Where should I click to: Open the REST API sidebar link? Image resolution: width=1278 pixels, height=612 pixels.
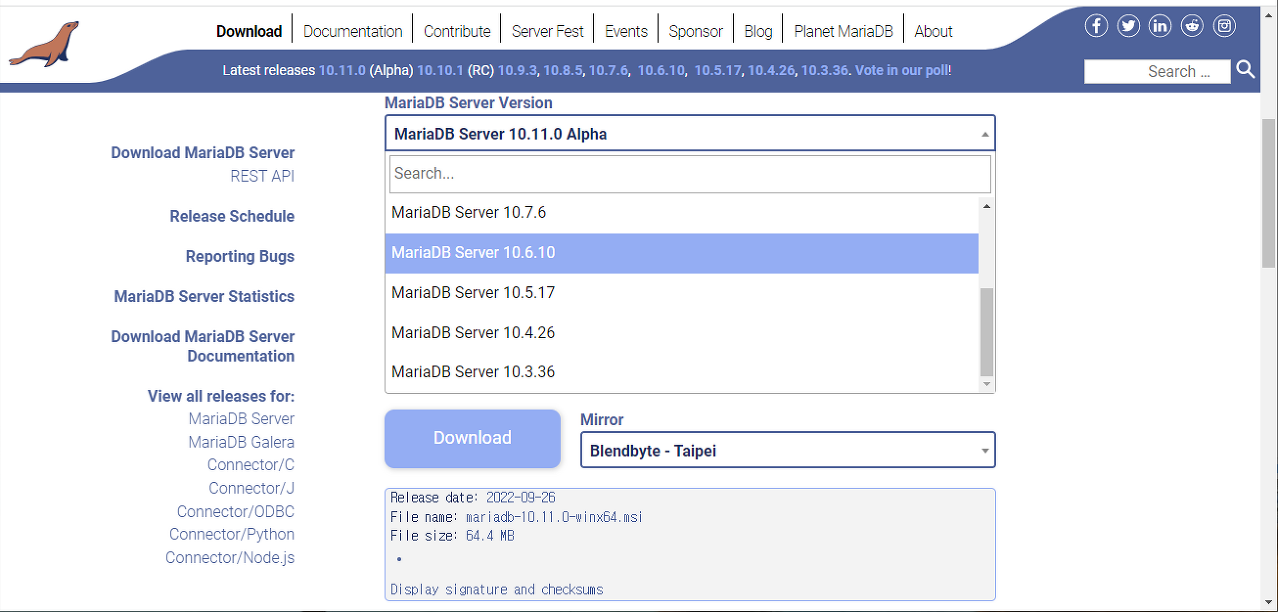pyautogui.click(x=263, y=176)
